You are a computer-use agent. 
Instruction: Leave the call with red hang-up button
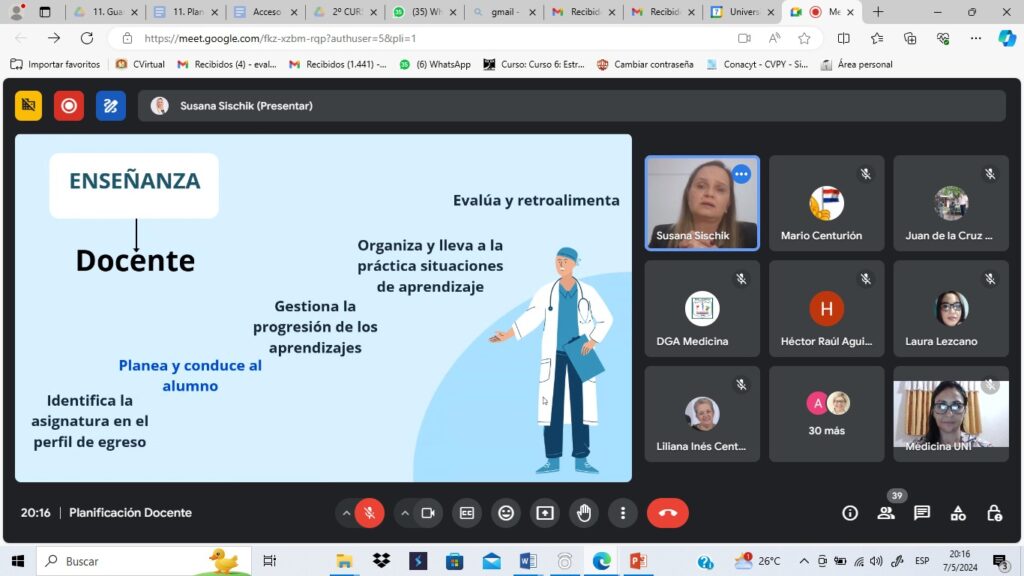[668, 513]
